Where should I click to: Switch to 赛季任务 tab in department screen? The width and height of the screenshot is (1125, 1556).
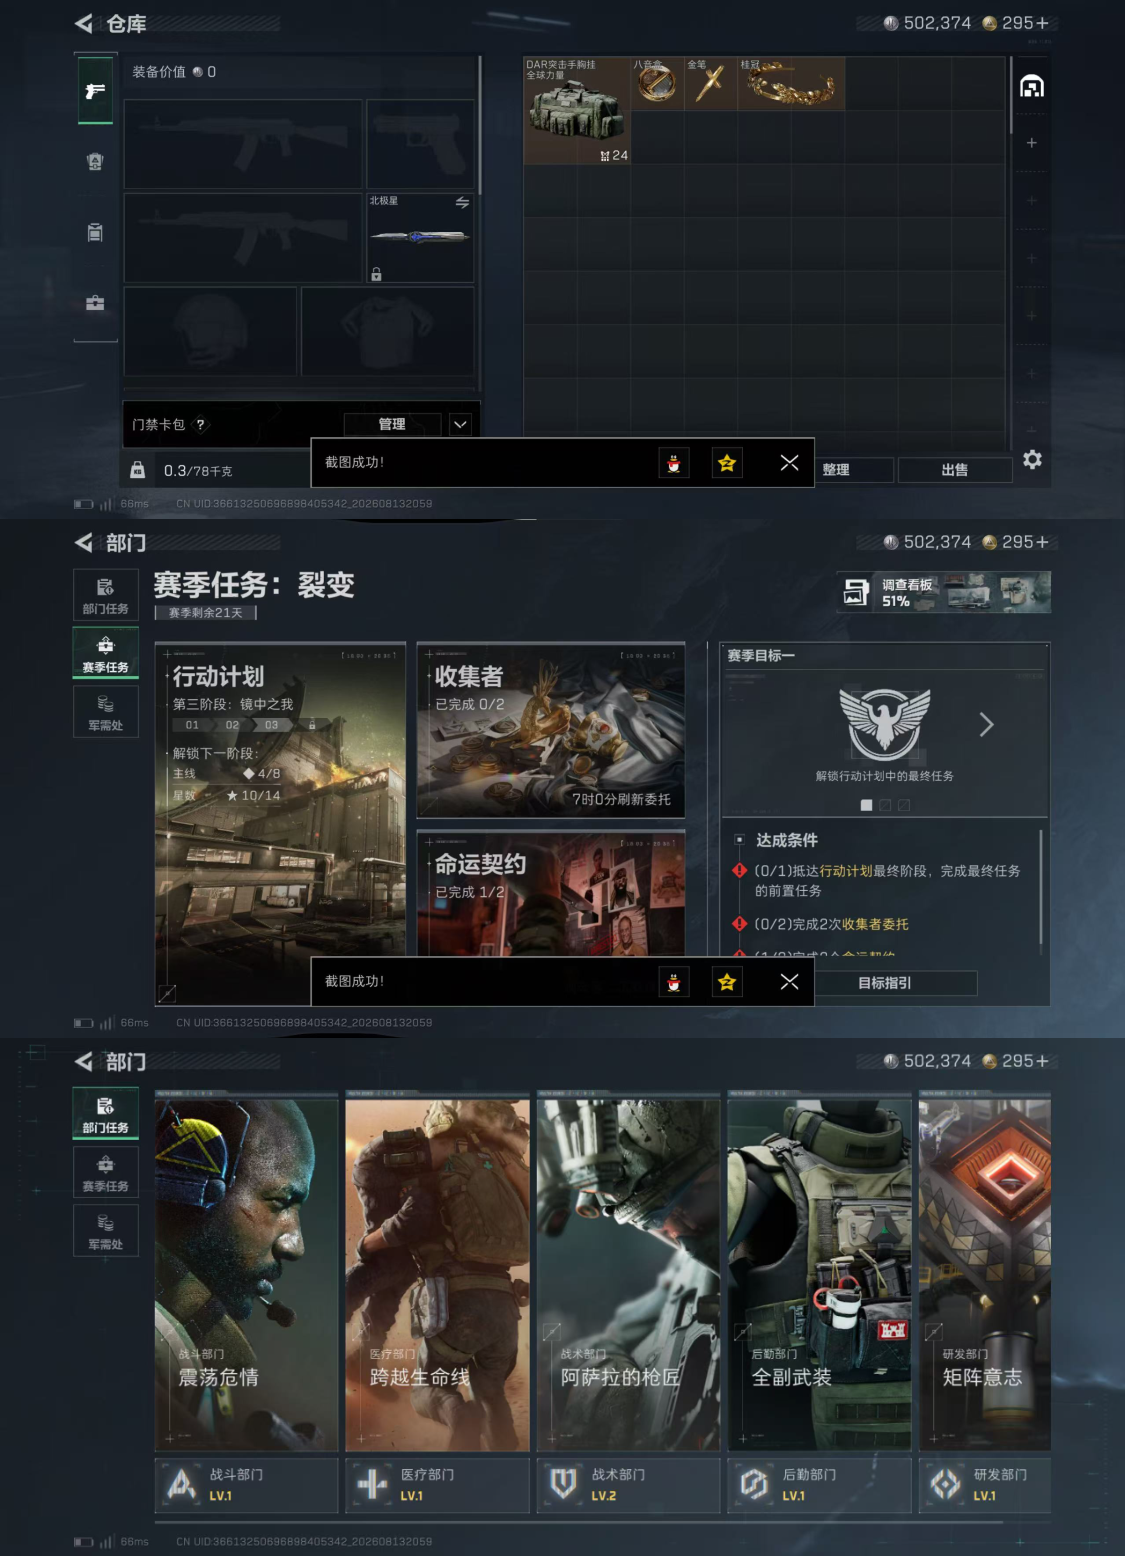pos(105,1172)
